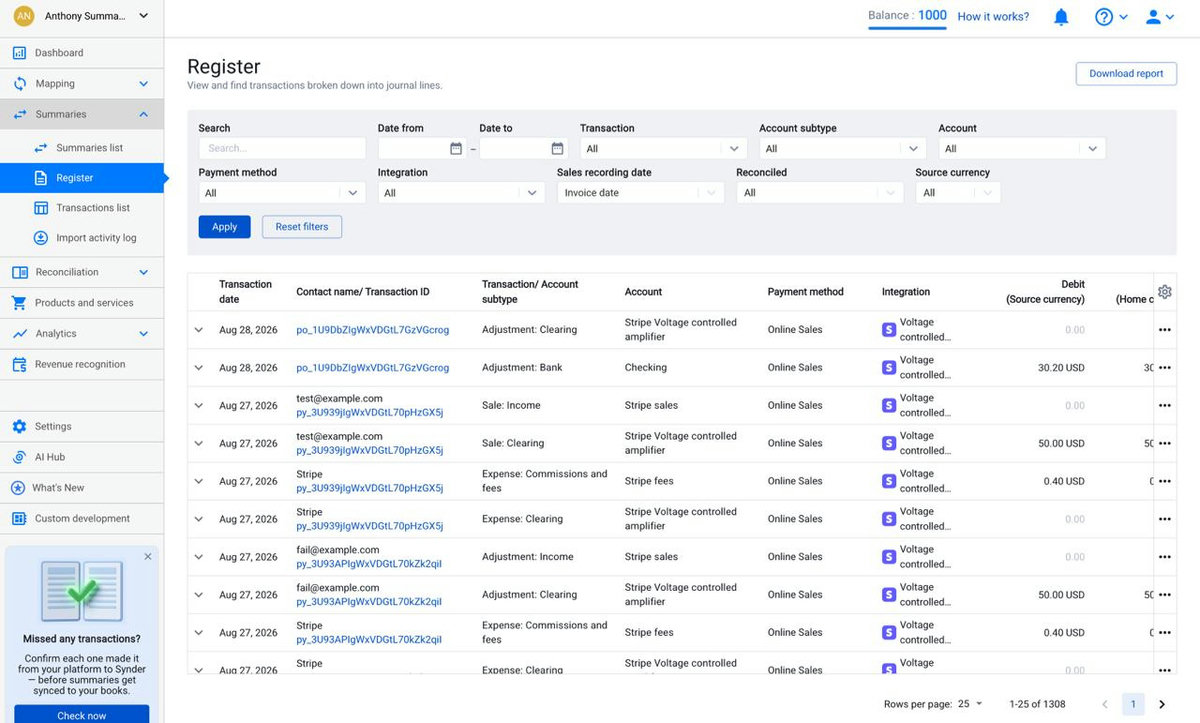Screen dimensions: 1200x723
Task: Open the Account filter dropdown
Action: click(x=1022, y=149)
